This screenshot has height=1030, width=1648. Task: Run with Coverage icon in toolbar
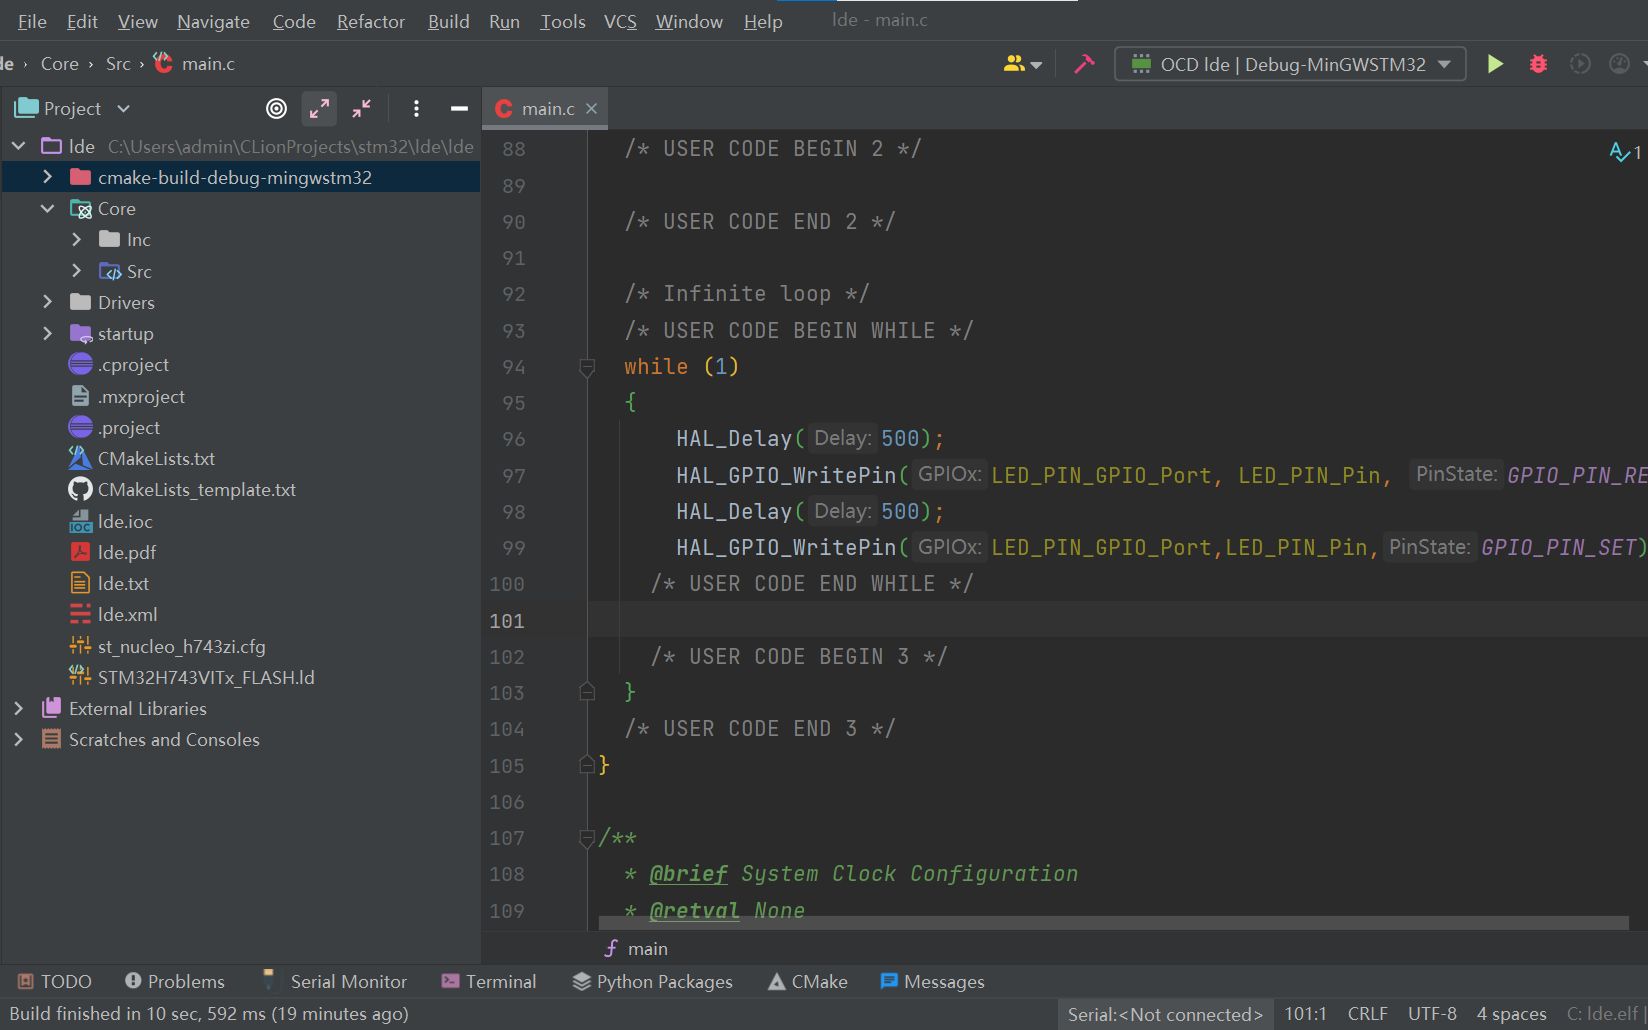[x=1580, y=63]
